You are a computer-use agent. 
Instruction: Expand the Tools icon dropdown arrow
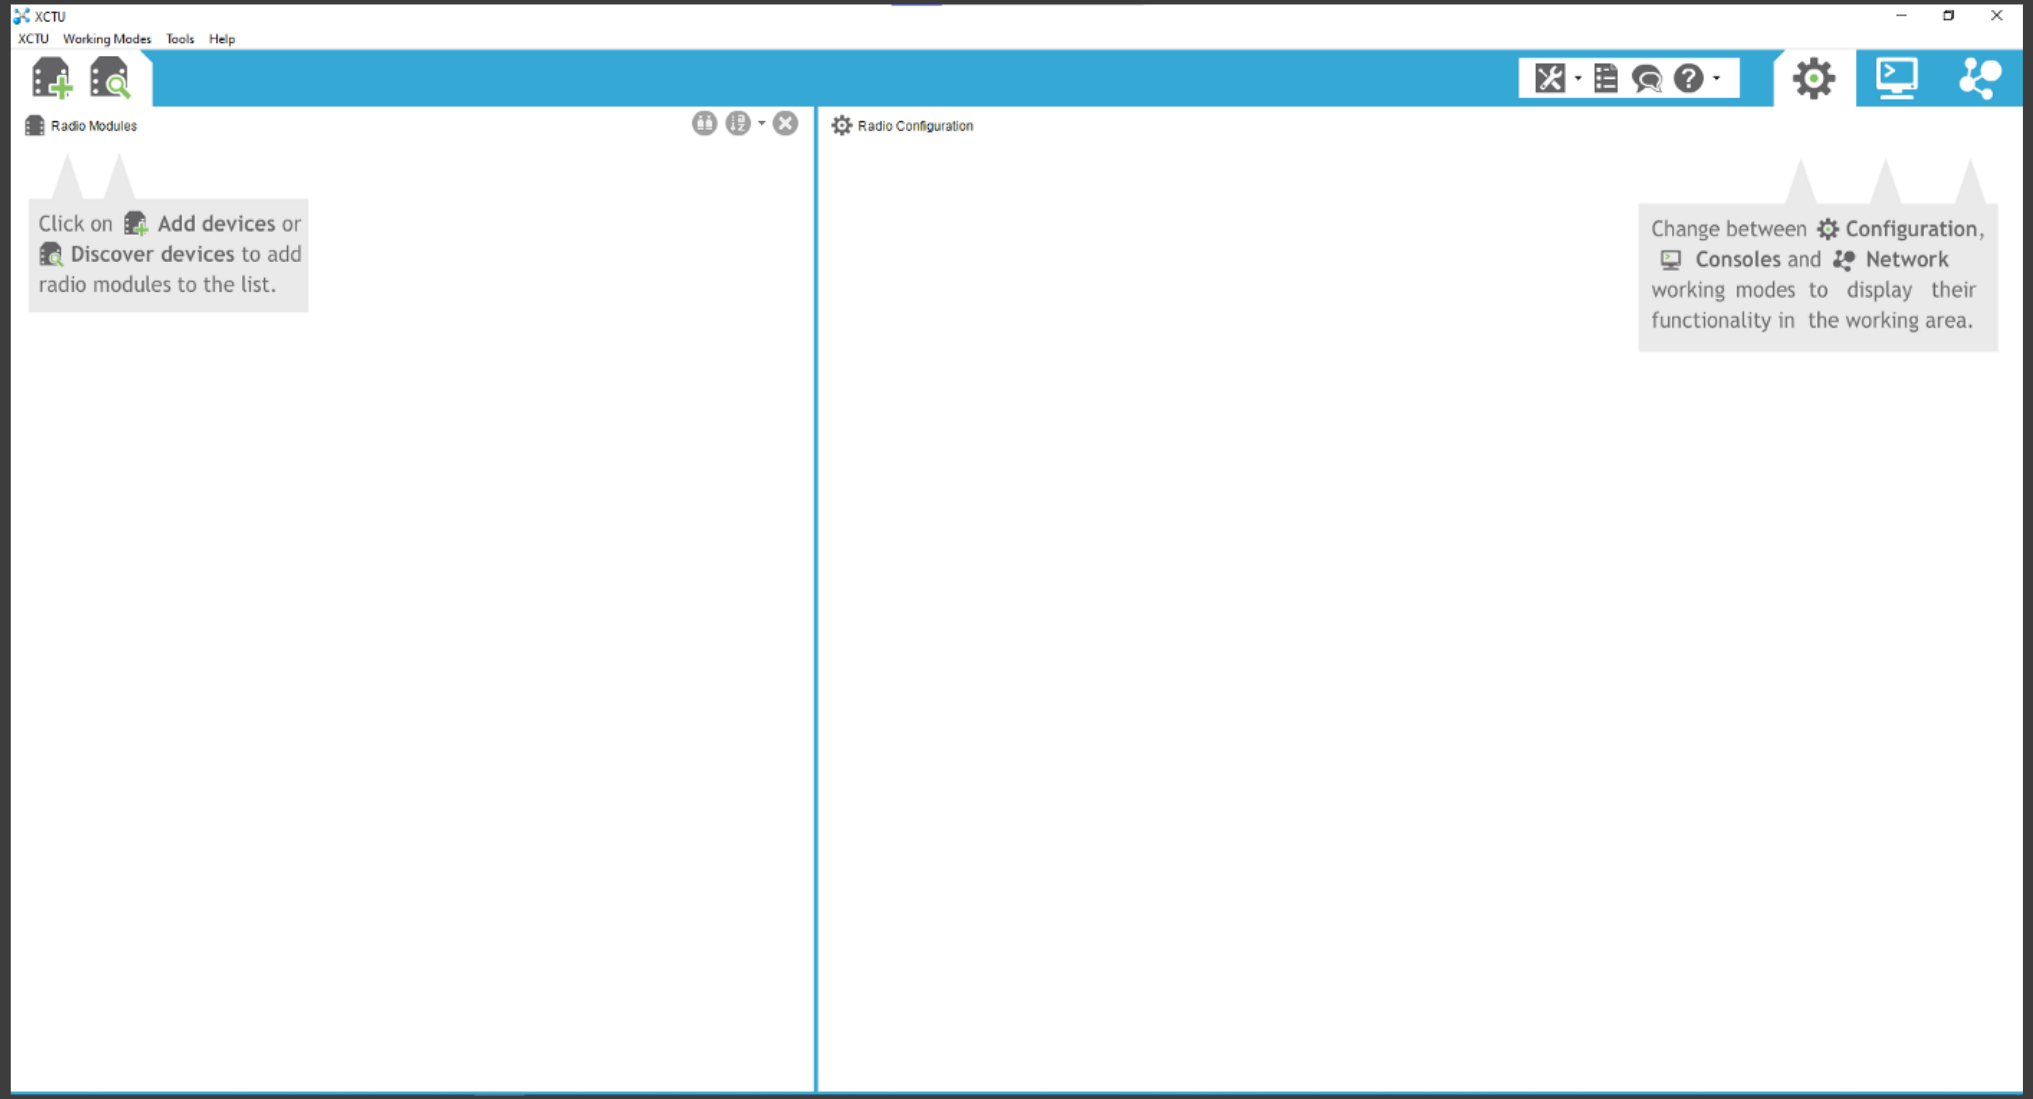[x=1577, y=78]
